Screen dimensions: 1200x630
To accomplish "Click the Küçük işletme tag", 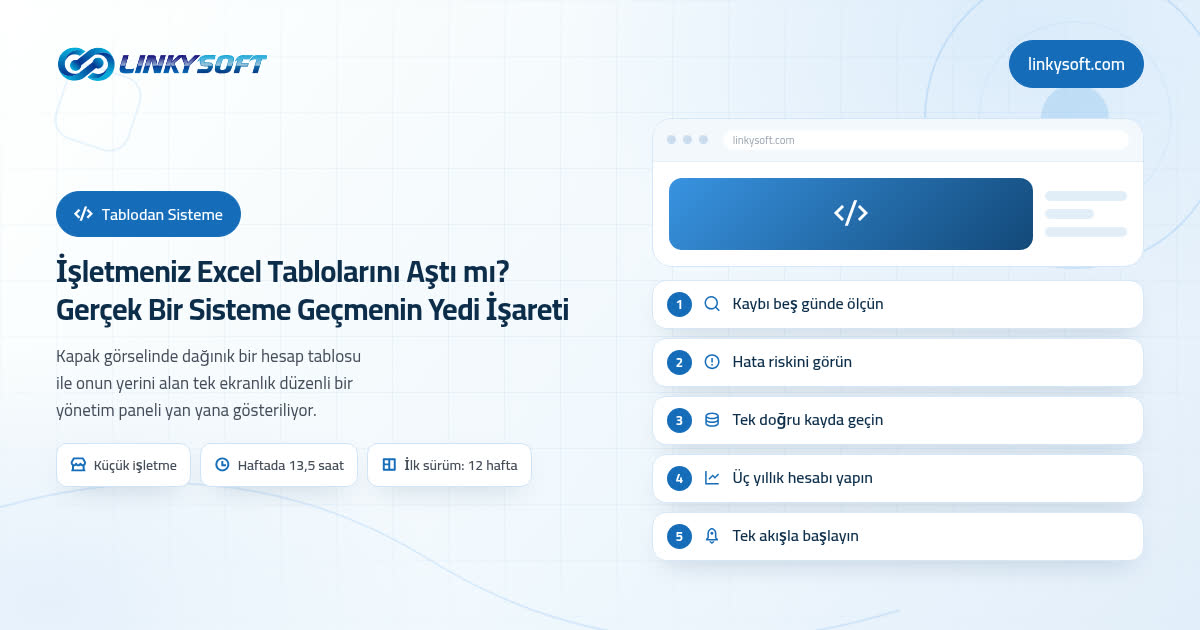I will (123, 465).
